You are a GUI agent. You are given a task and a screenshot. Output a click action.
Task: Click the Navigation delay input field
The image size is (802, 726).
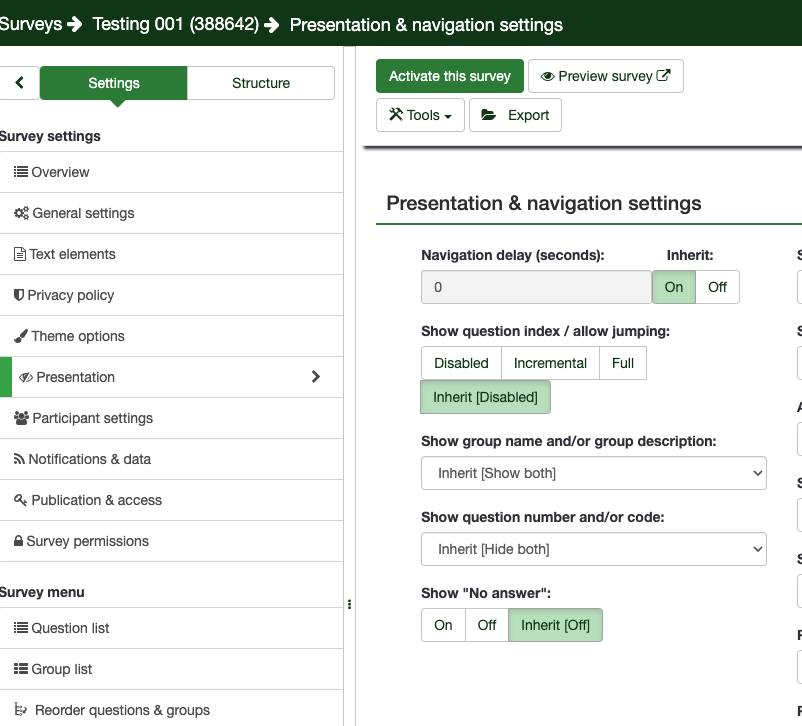pyautogui.click(x=536, y=287)
